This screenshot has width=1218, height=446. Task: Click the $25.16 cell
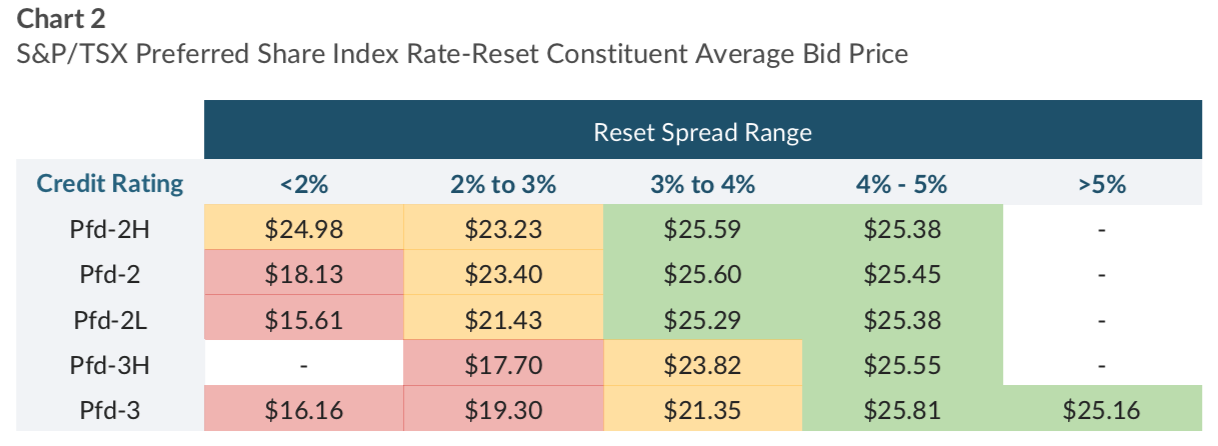[1101, 410]
